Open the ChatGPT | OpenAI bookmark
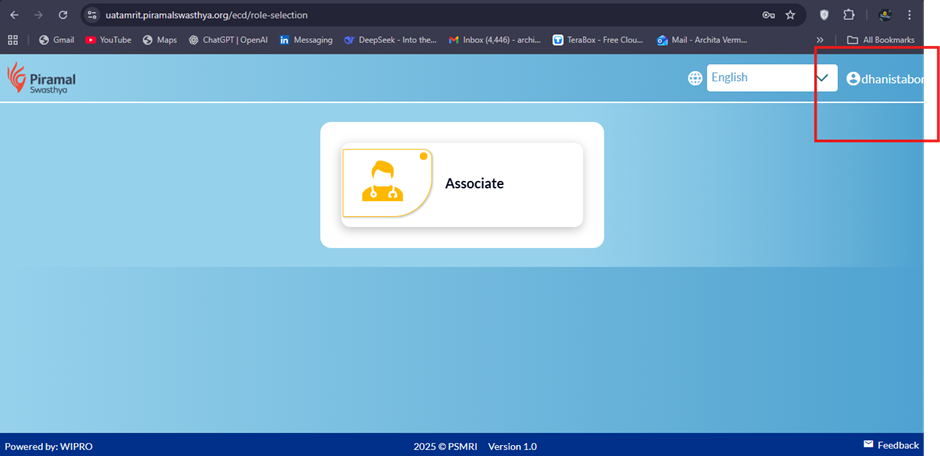This screenshot has width=940, height=456. point(227,40)
